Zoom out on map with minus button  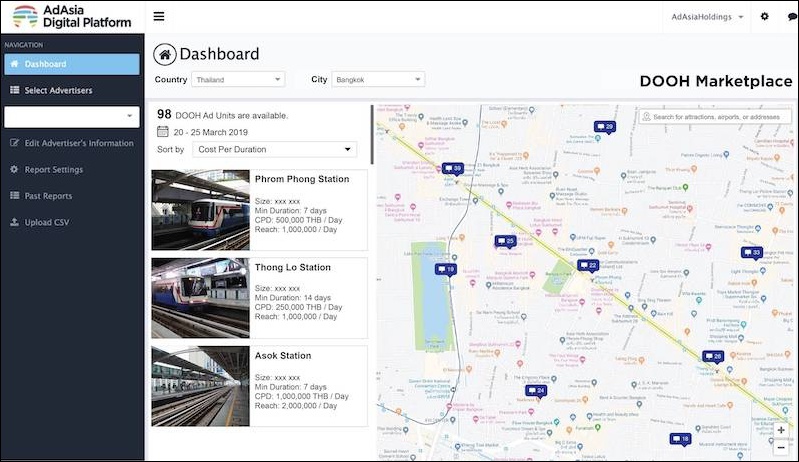click(781, 448)
